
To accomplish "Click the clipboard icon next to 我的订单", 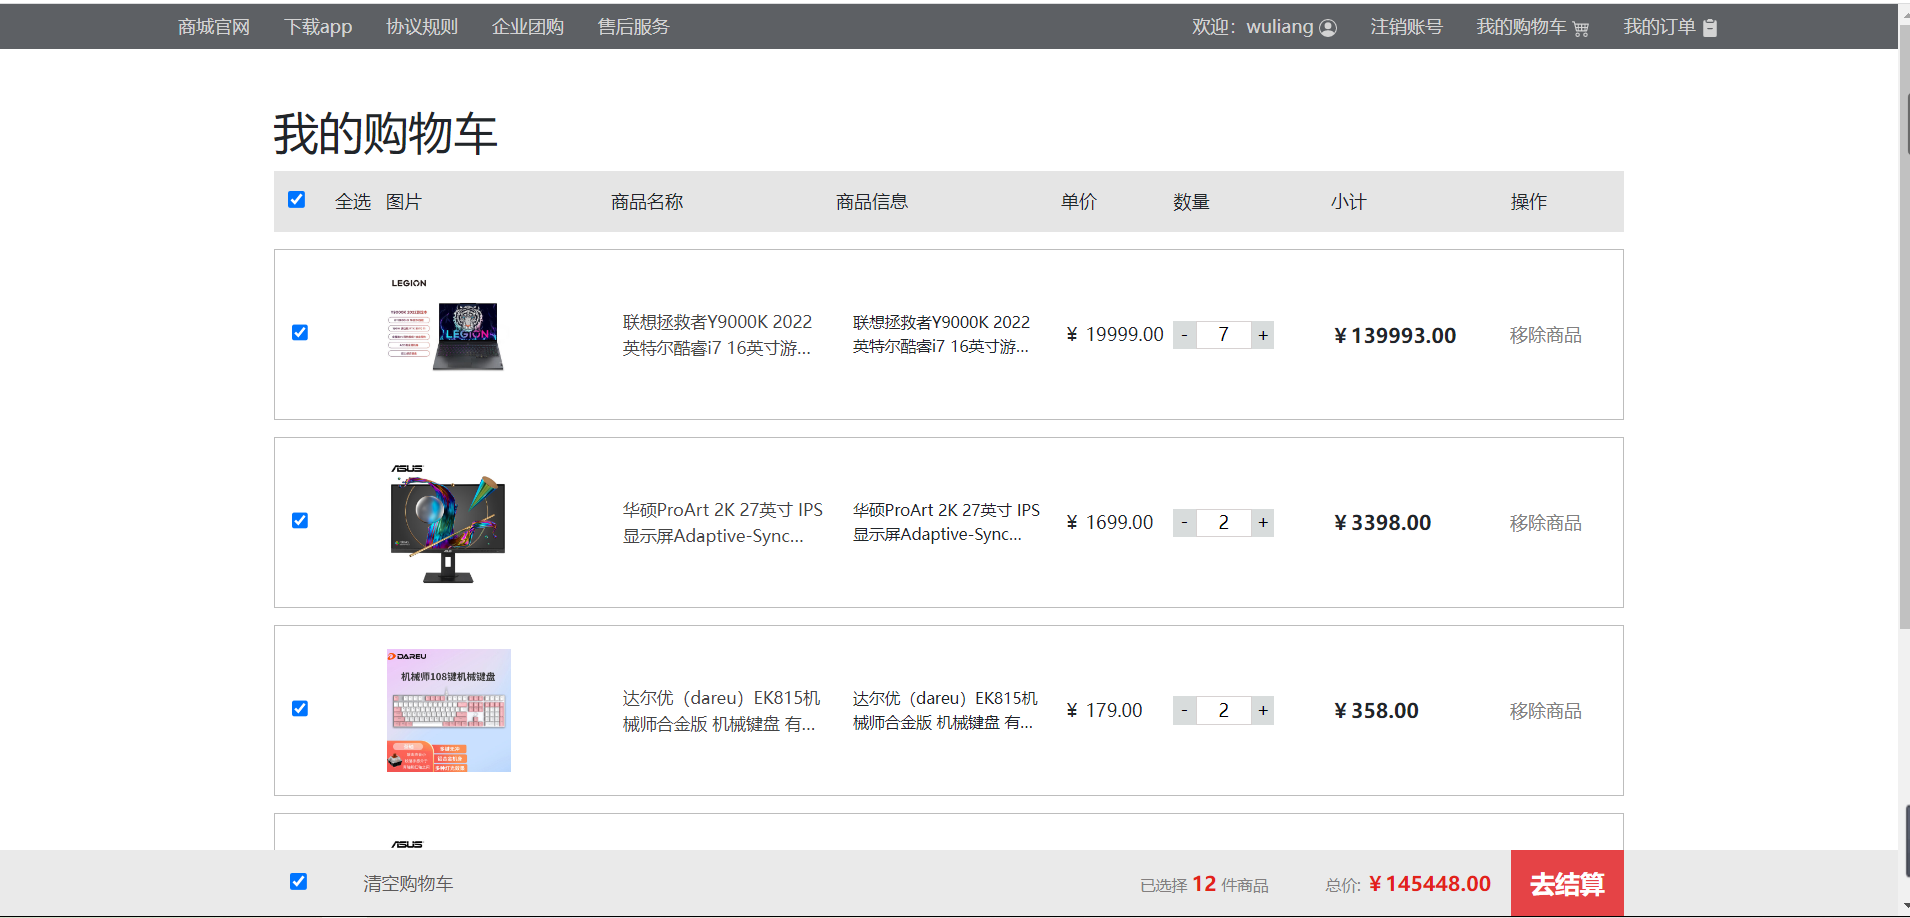I will pos(1710,28).
